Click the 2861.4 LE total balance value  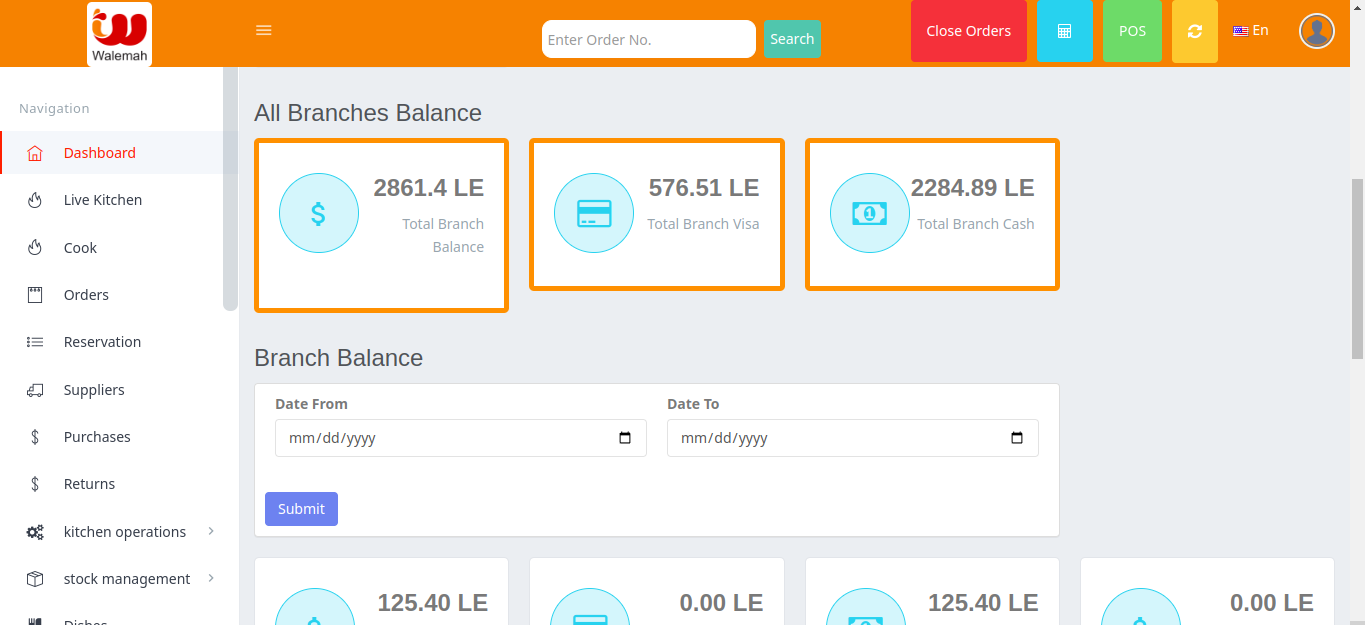point(428,187)
